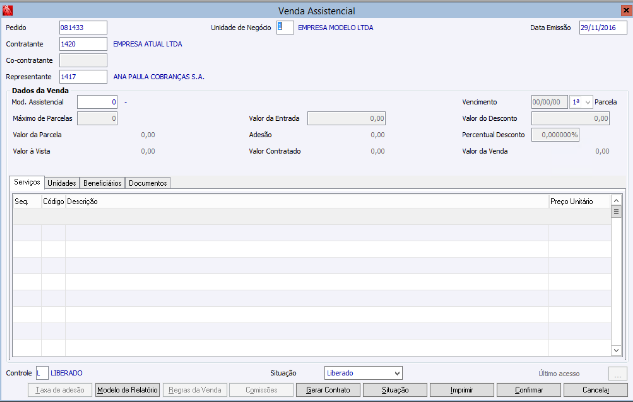Select the first empty grid row

pos(312,216)
